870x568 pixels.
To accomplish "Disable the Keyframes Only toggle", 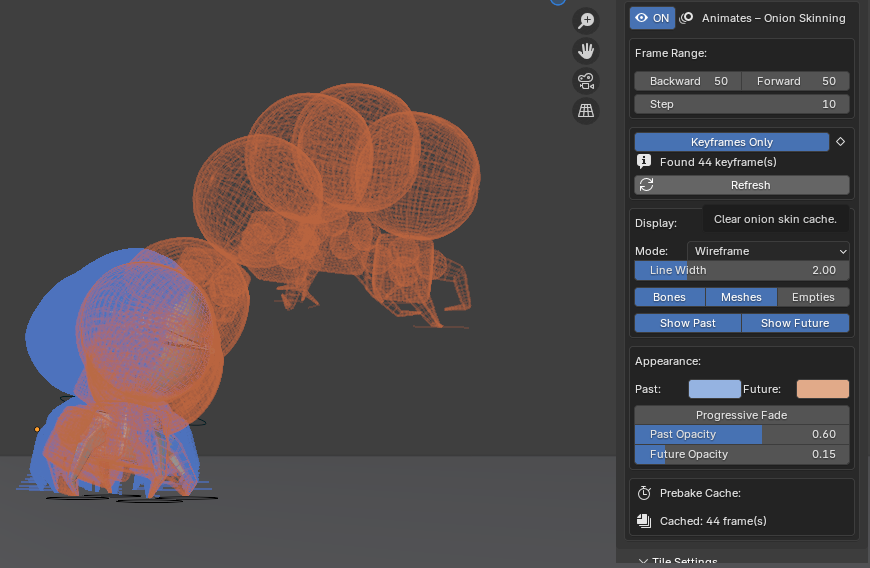I will pos(731,142).
